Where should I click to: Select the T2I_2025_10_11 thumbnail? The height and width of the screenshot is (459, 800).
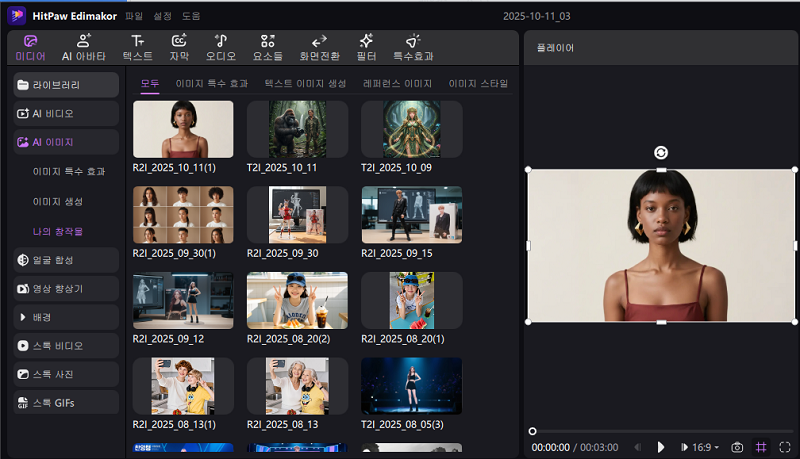[x=297, y=130]
